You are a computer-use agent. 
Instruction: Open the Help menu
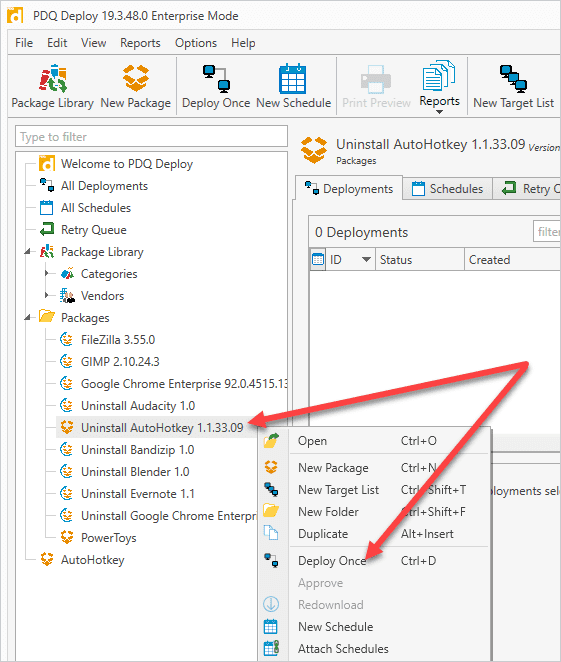tap(243, 43)
